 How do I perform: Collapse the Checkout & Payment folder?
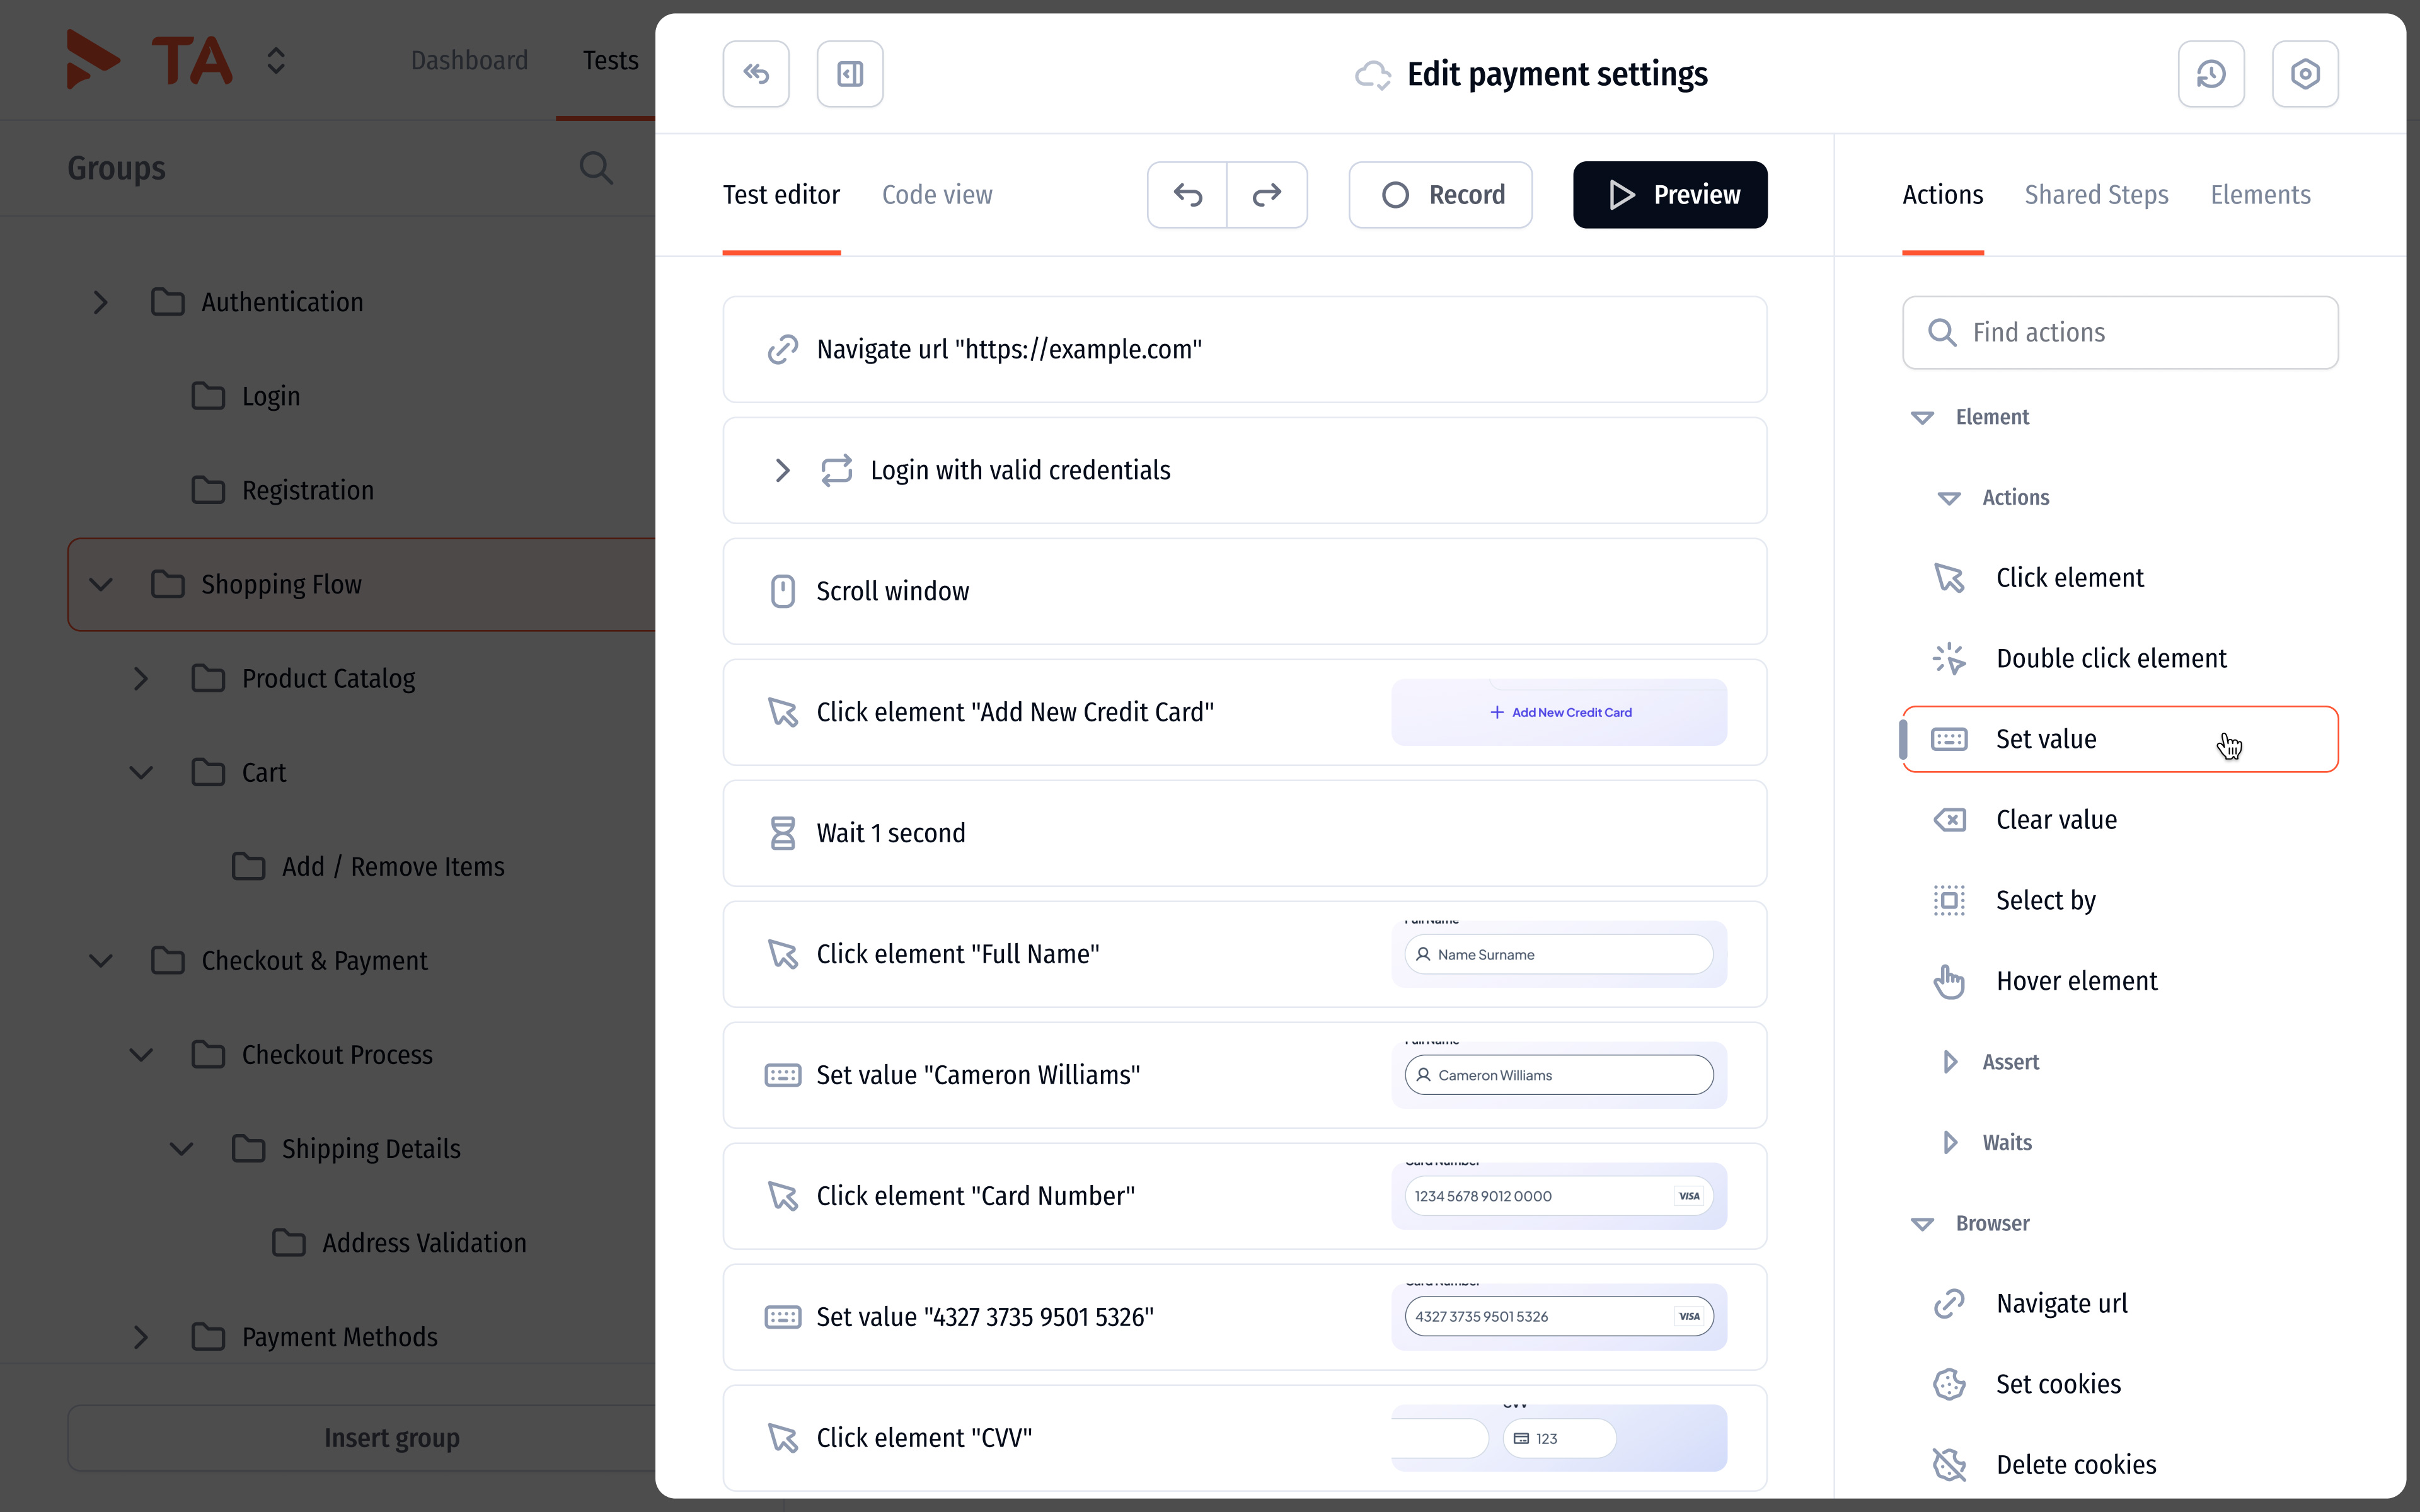click(100, 961)
